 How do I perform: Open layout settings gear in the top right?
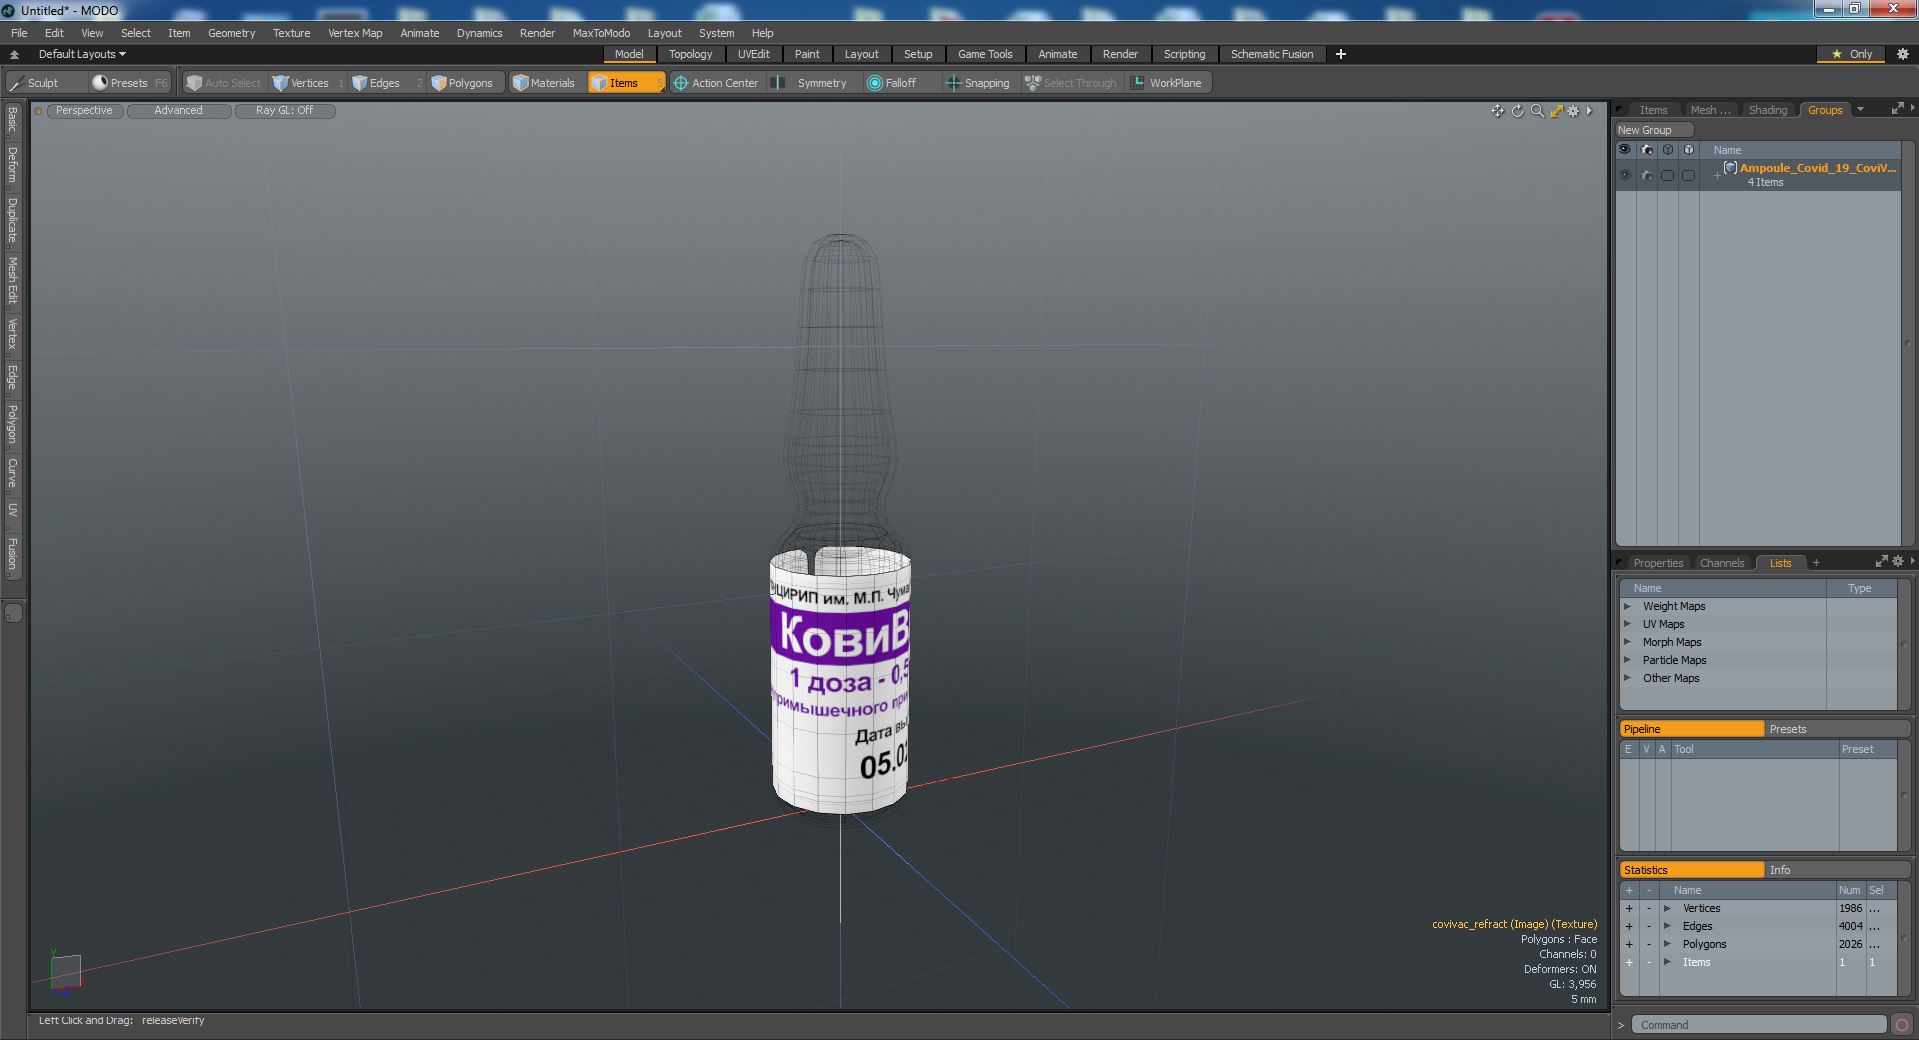[1902, 54]
